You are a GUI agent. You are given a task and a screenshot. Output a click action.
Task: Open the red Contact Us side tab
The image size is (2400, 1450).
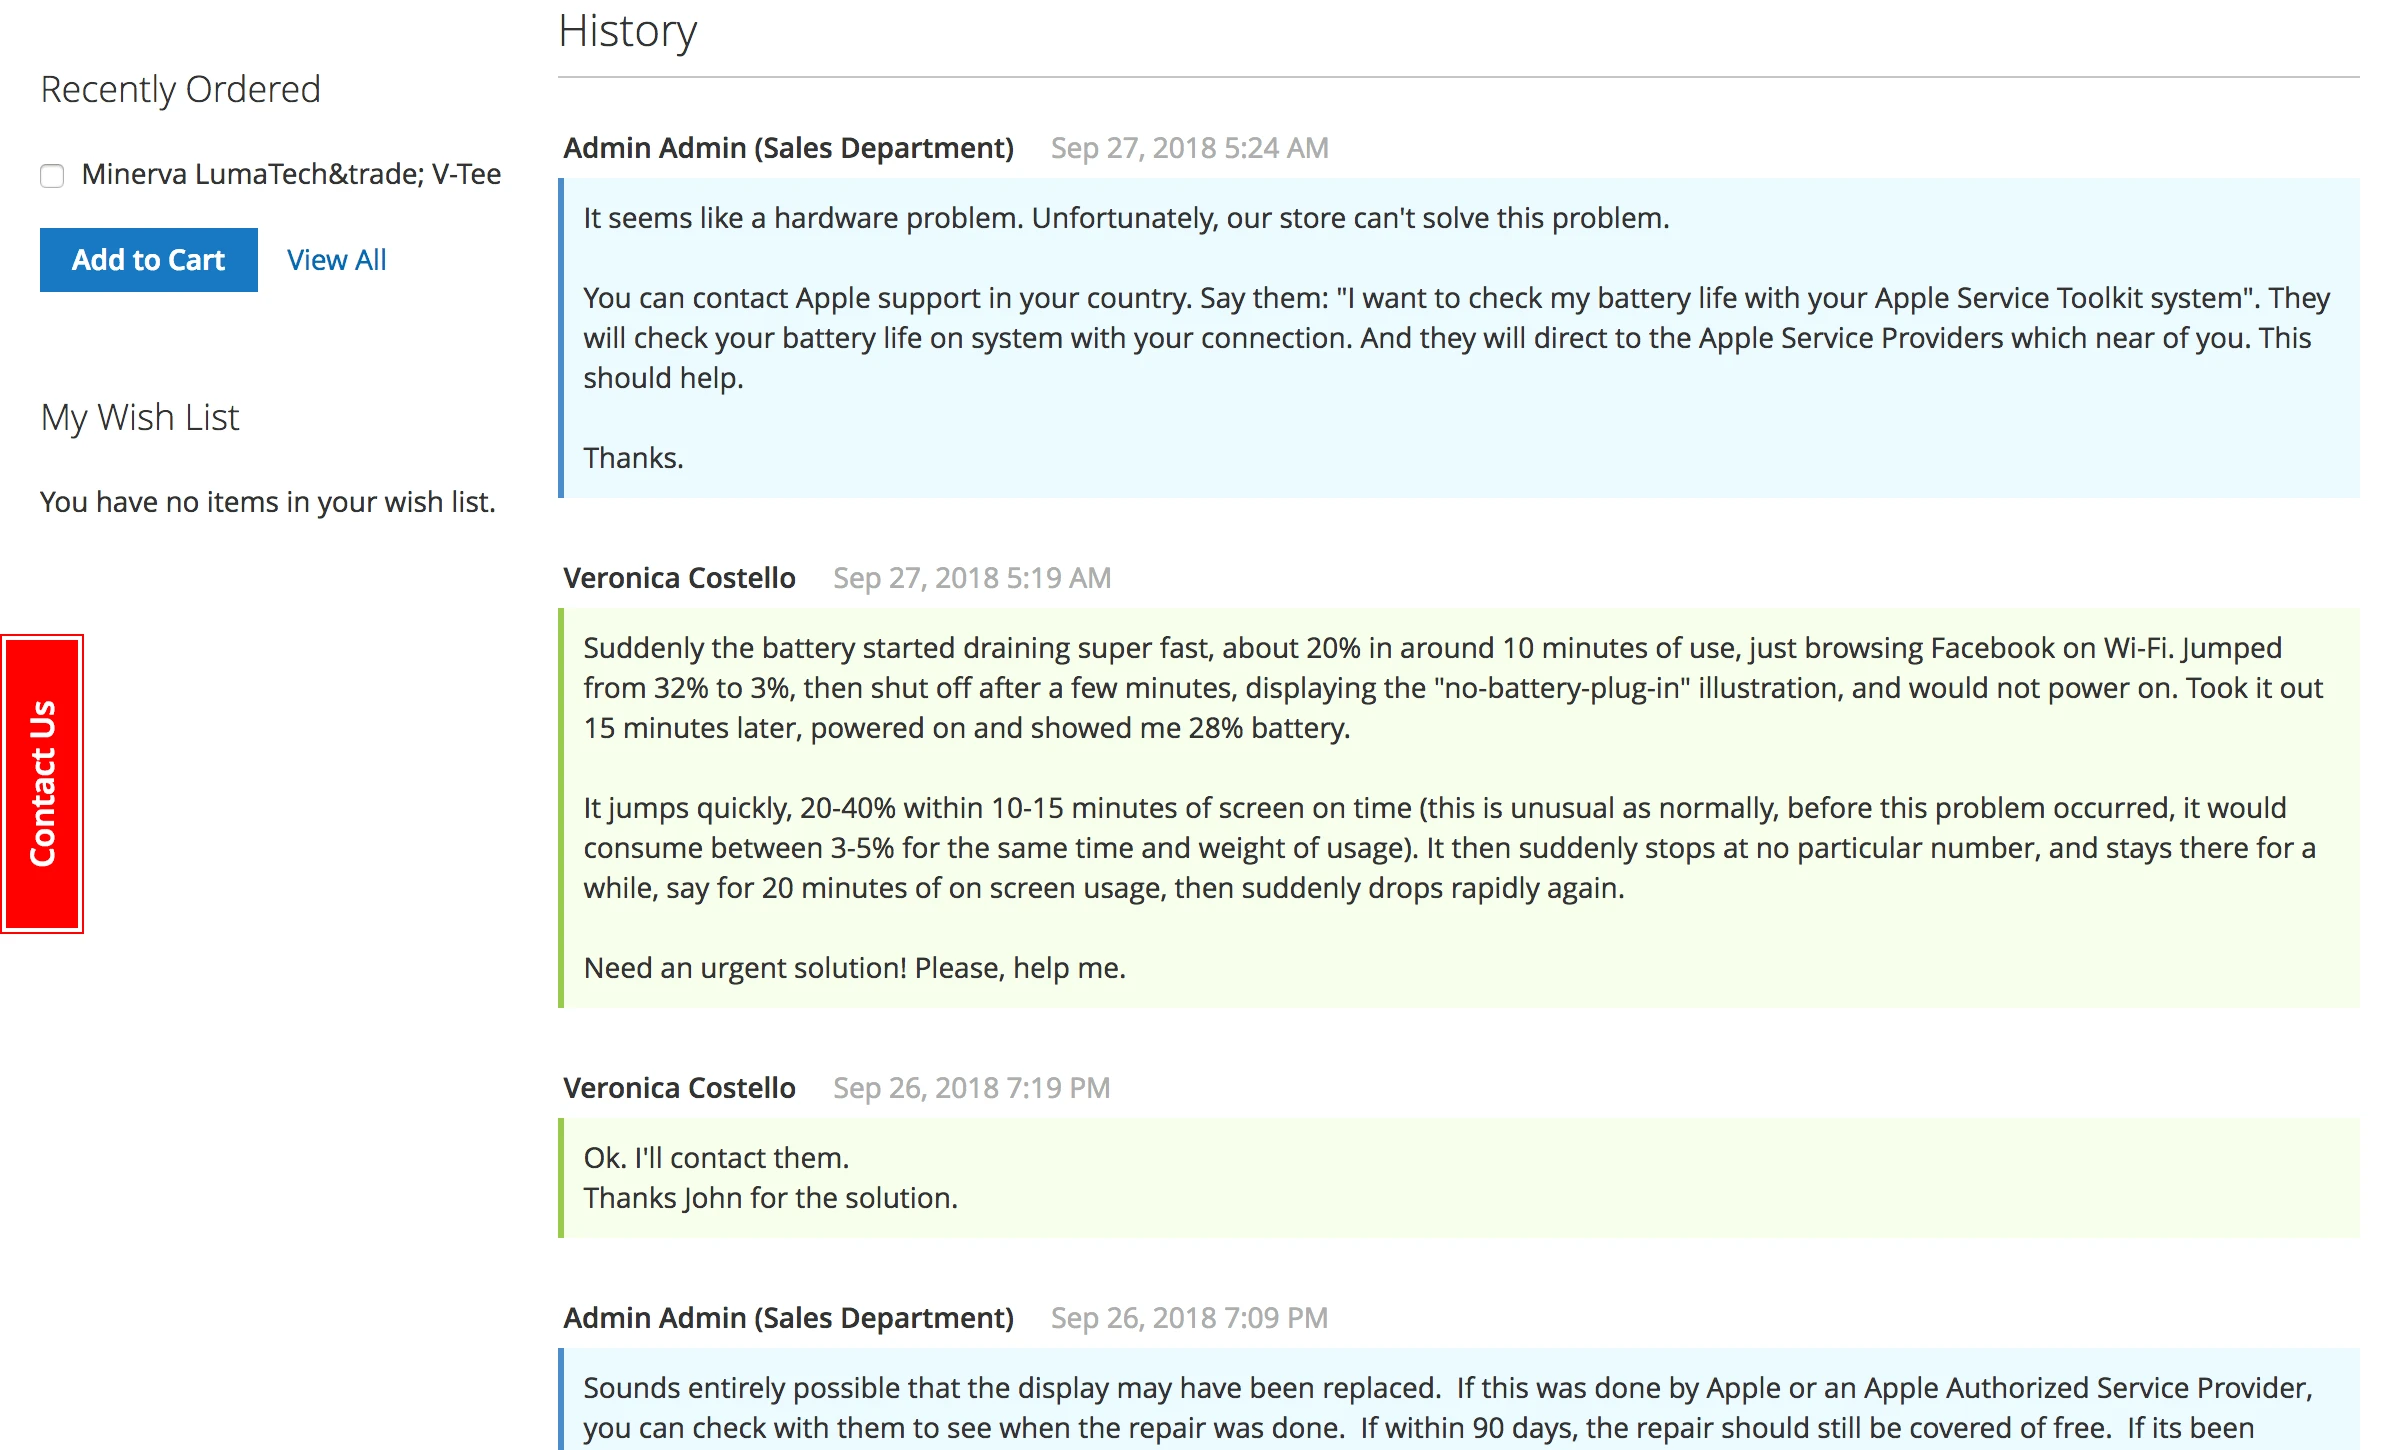(42, 784)
